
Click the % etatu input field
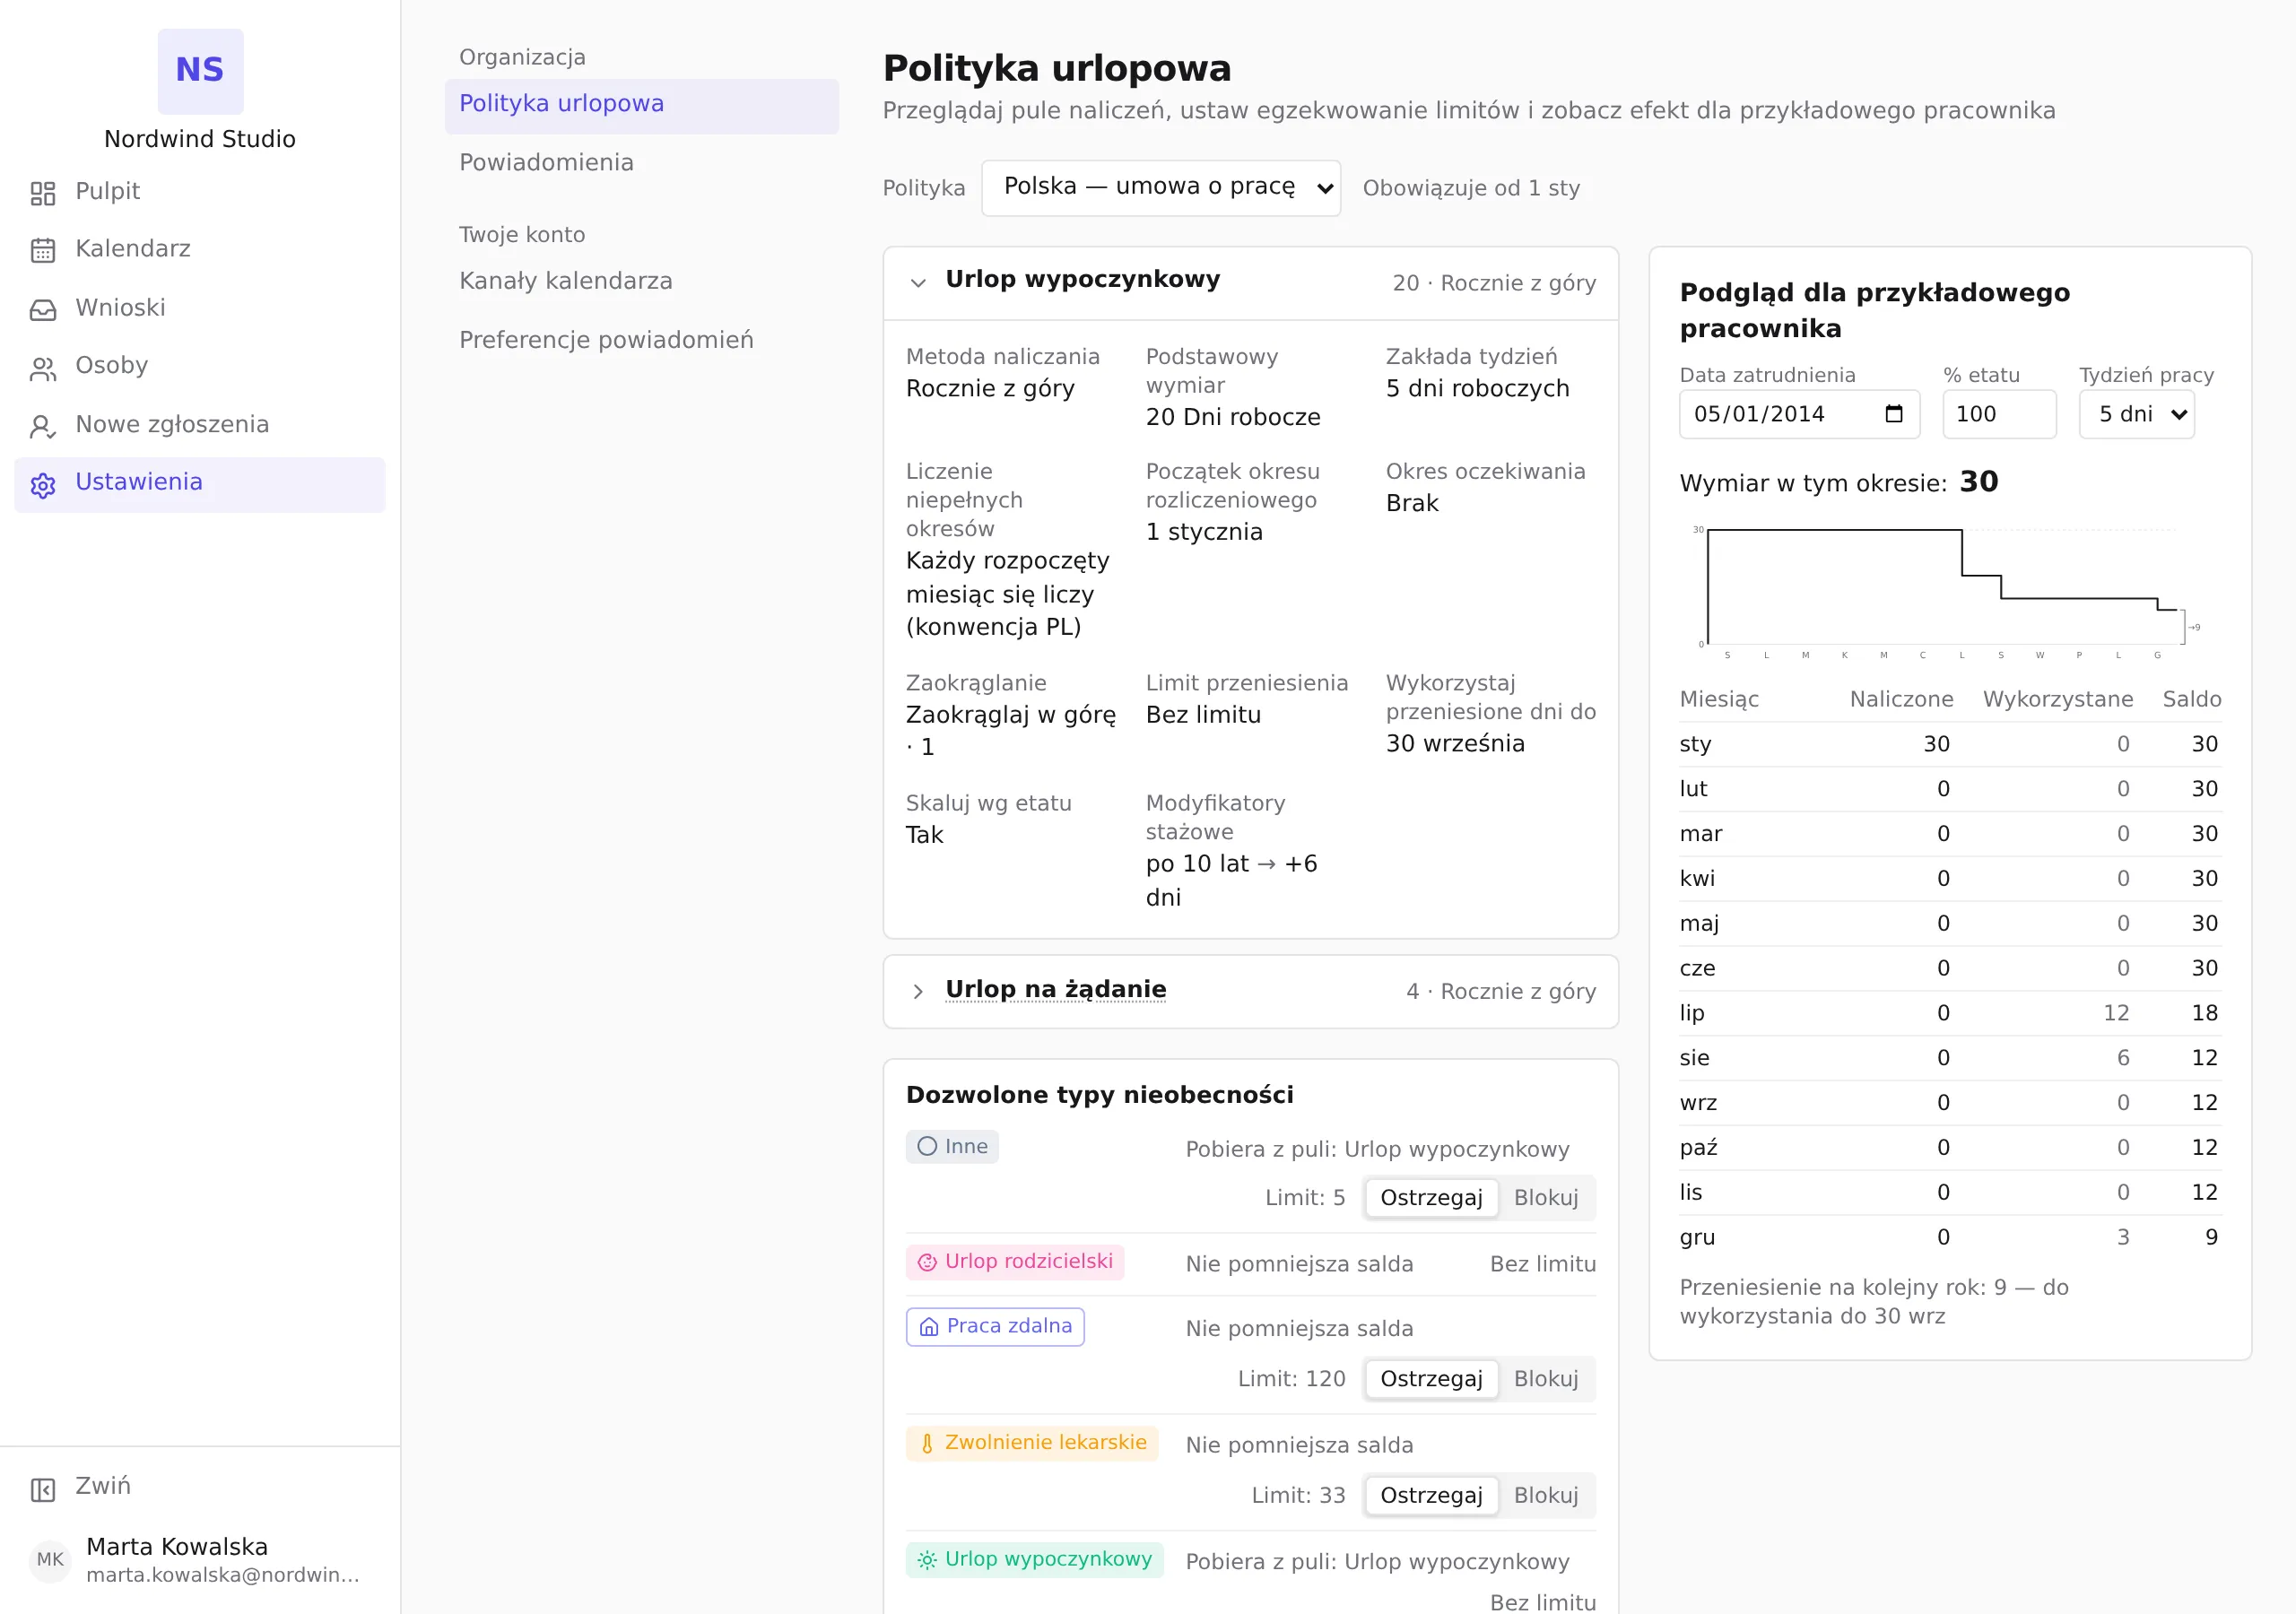click(1999, 414)
